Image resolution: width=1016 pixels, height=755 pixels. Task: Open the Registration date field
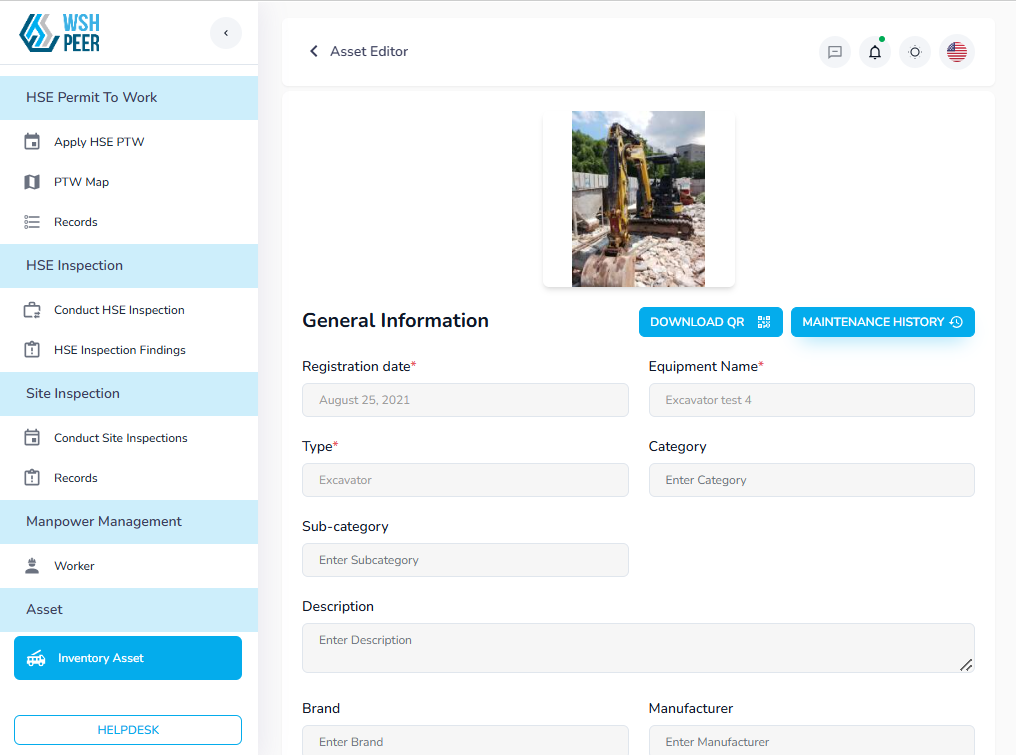[x=465, y=400]
